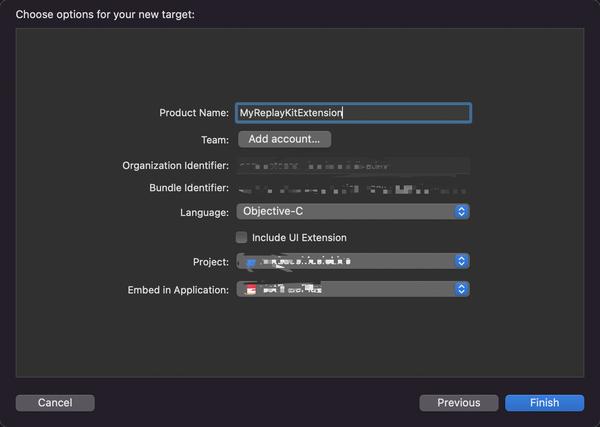Click the project icon in Project popup
Screen dimensions: 600x427
[251, 262]
